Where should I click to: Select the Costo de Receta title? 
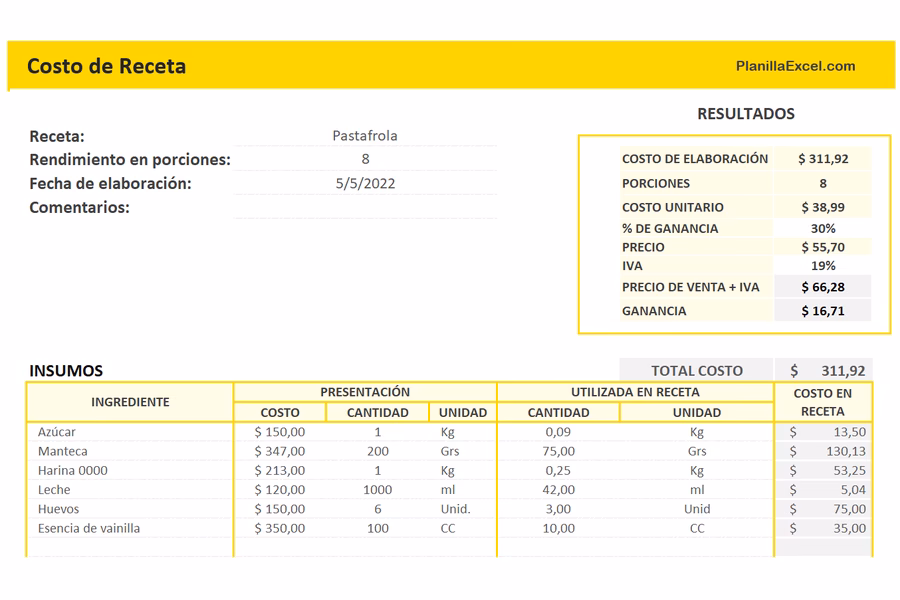coord(106,66)
